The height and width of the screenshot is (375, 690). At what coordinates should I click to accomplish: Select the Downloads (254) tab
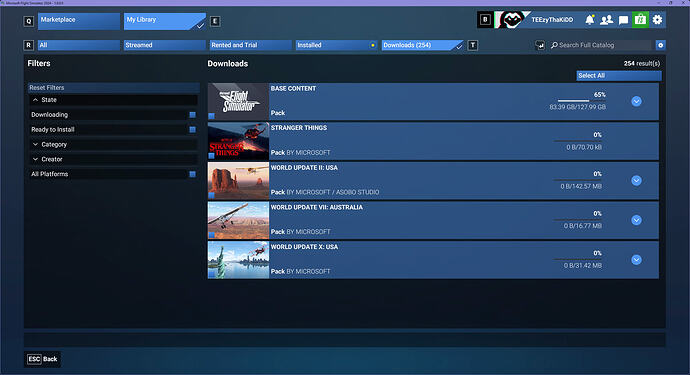[422, 45]
